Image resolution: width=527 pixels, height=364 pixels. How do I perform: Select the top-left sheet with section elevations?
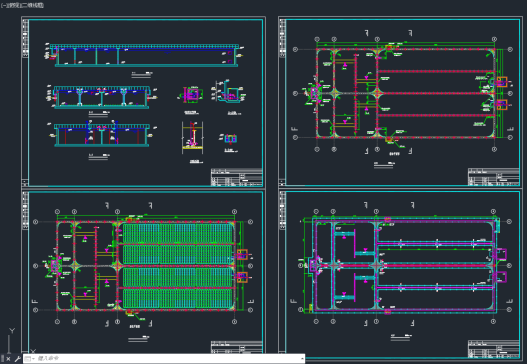tap(143, 102)
